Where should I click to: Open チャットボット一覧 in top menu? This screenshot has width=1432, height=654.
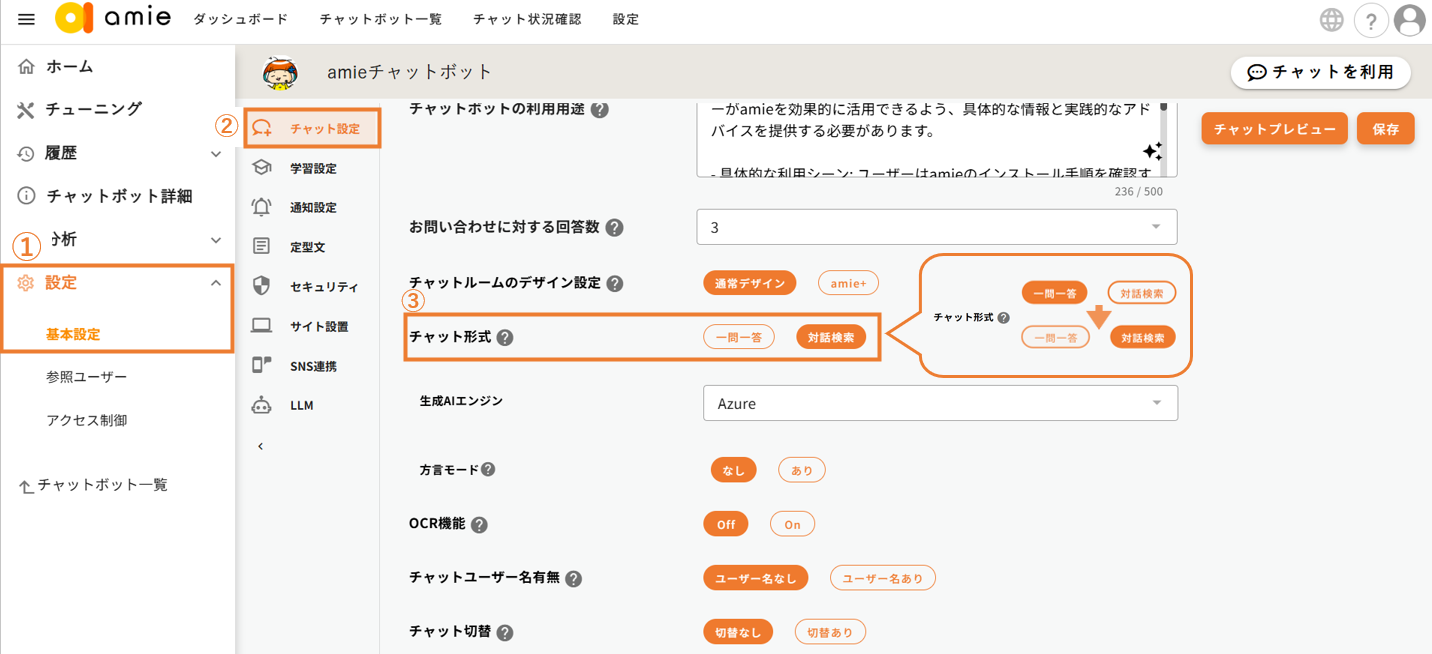coord(380,19)
